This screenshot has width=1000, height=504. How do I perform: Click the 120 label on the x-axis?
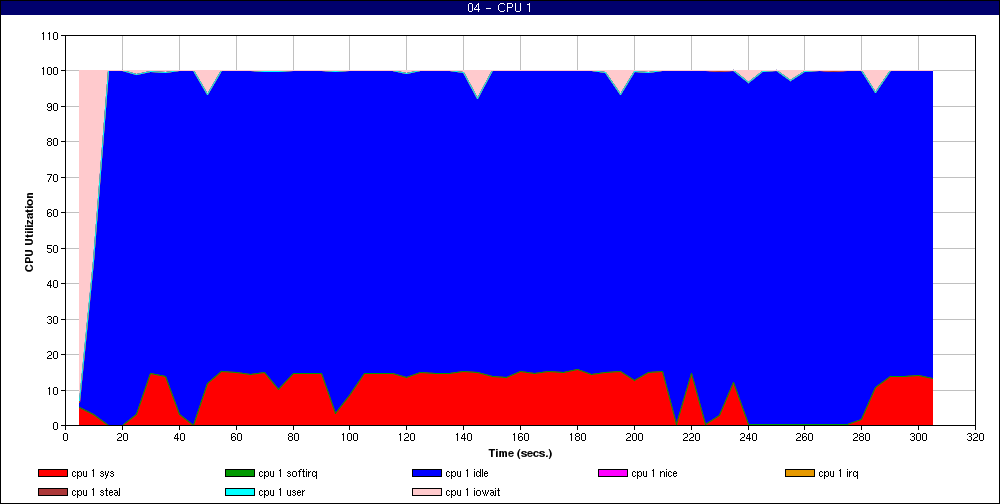[407, 437]
